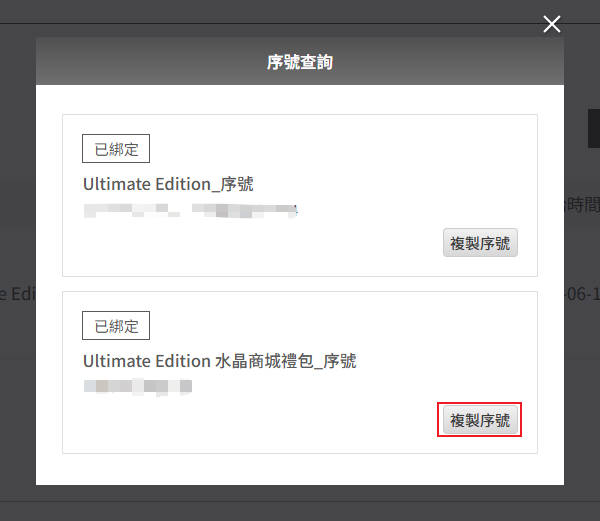Close the 序號查詢 dialog with X
The height and width of the screenshot is (521, 600).
pos(551,24)
